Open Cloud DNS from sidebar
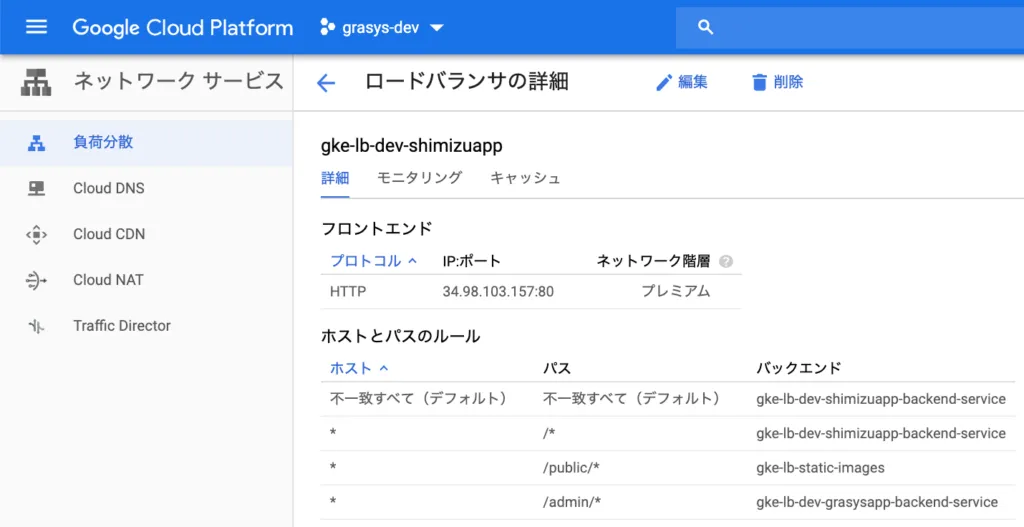1024x527 pixels. (x=108, y=188)
